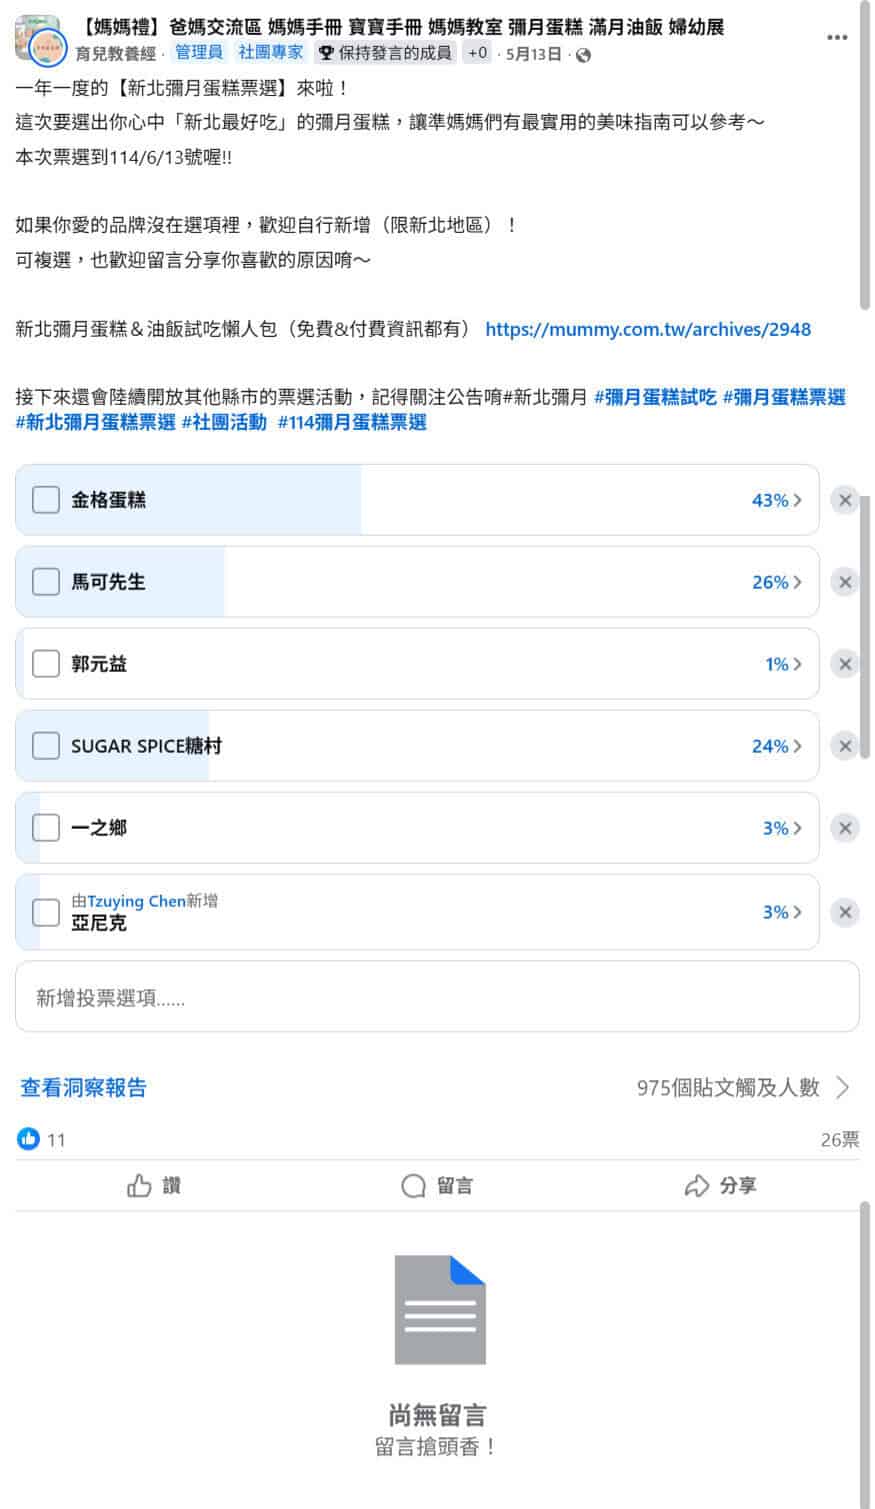Select the SUGAR SPICE糖村 checkbox

click(46, 746)
